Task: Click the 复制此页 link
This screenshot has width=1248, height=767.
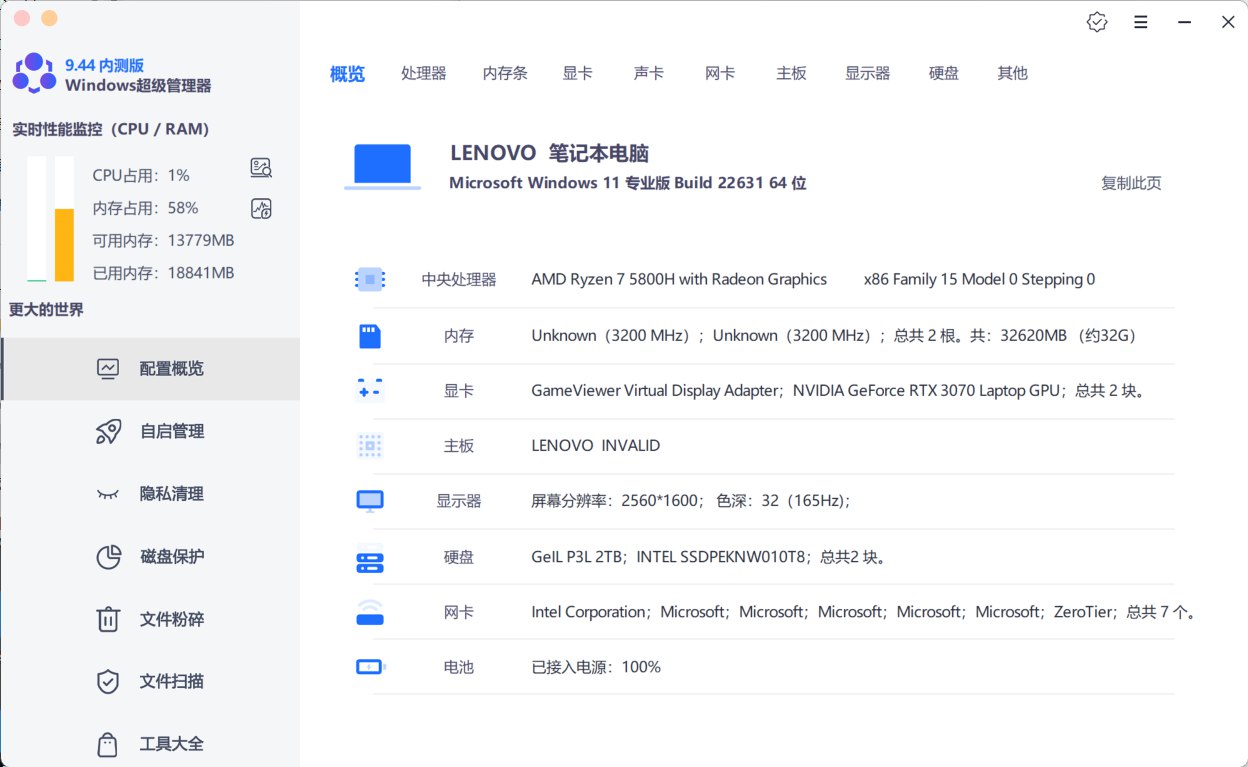Action: (1131, 183)
